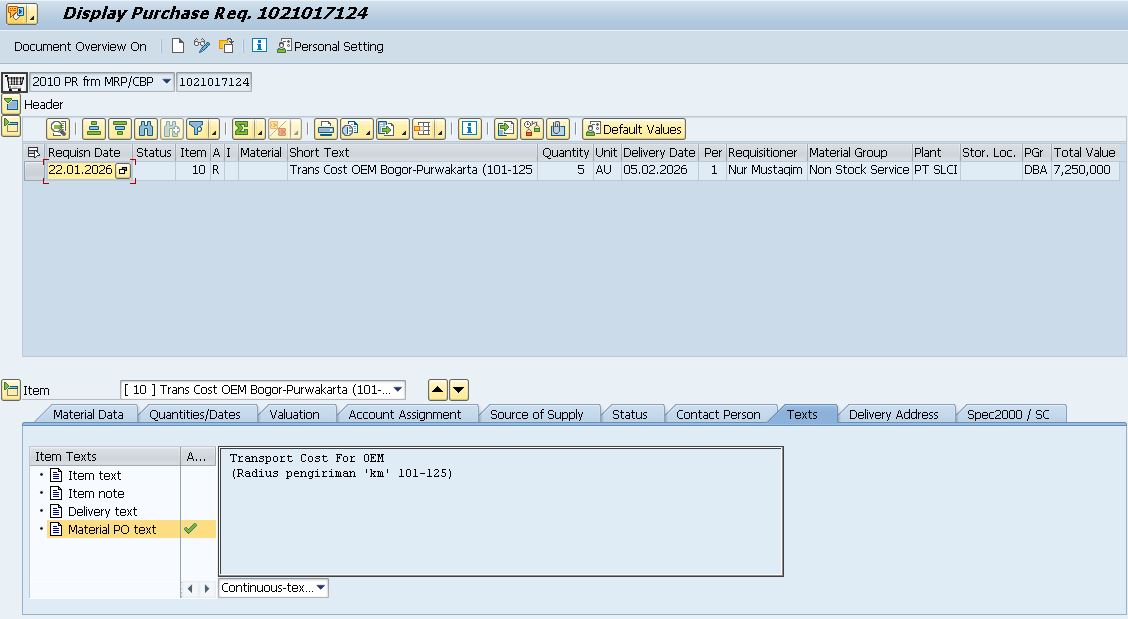Toggle Display/Change mode glasses-pencil icon

coord(202,46)
